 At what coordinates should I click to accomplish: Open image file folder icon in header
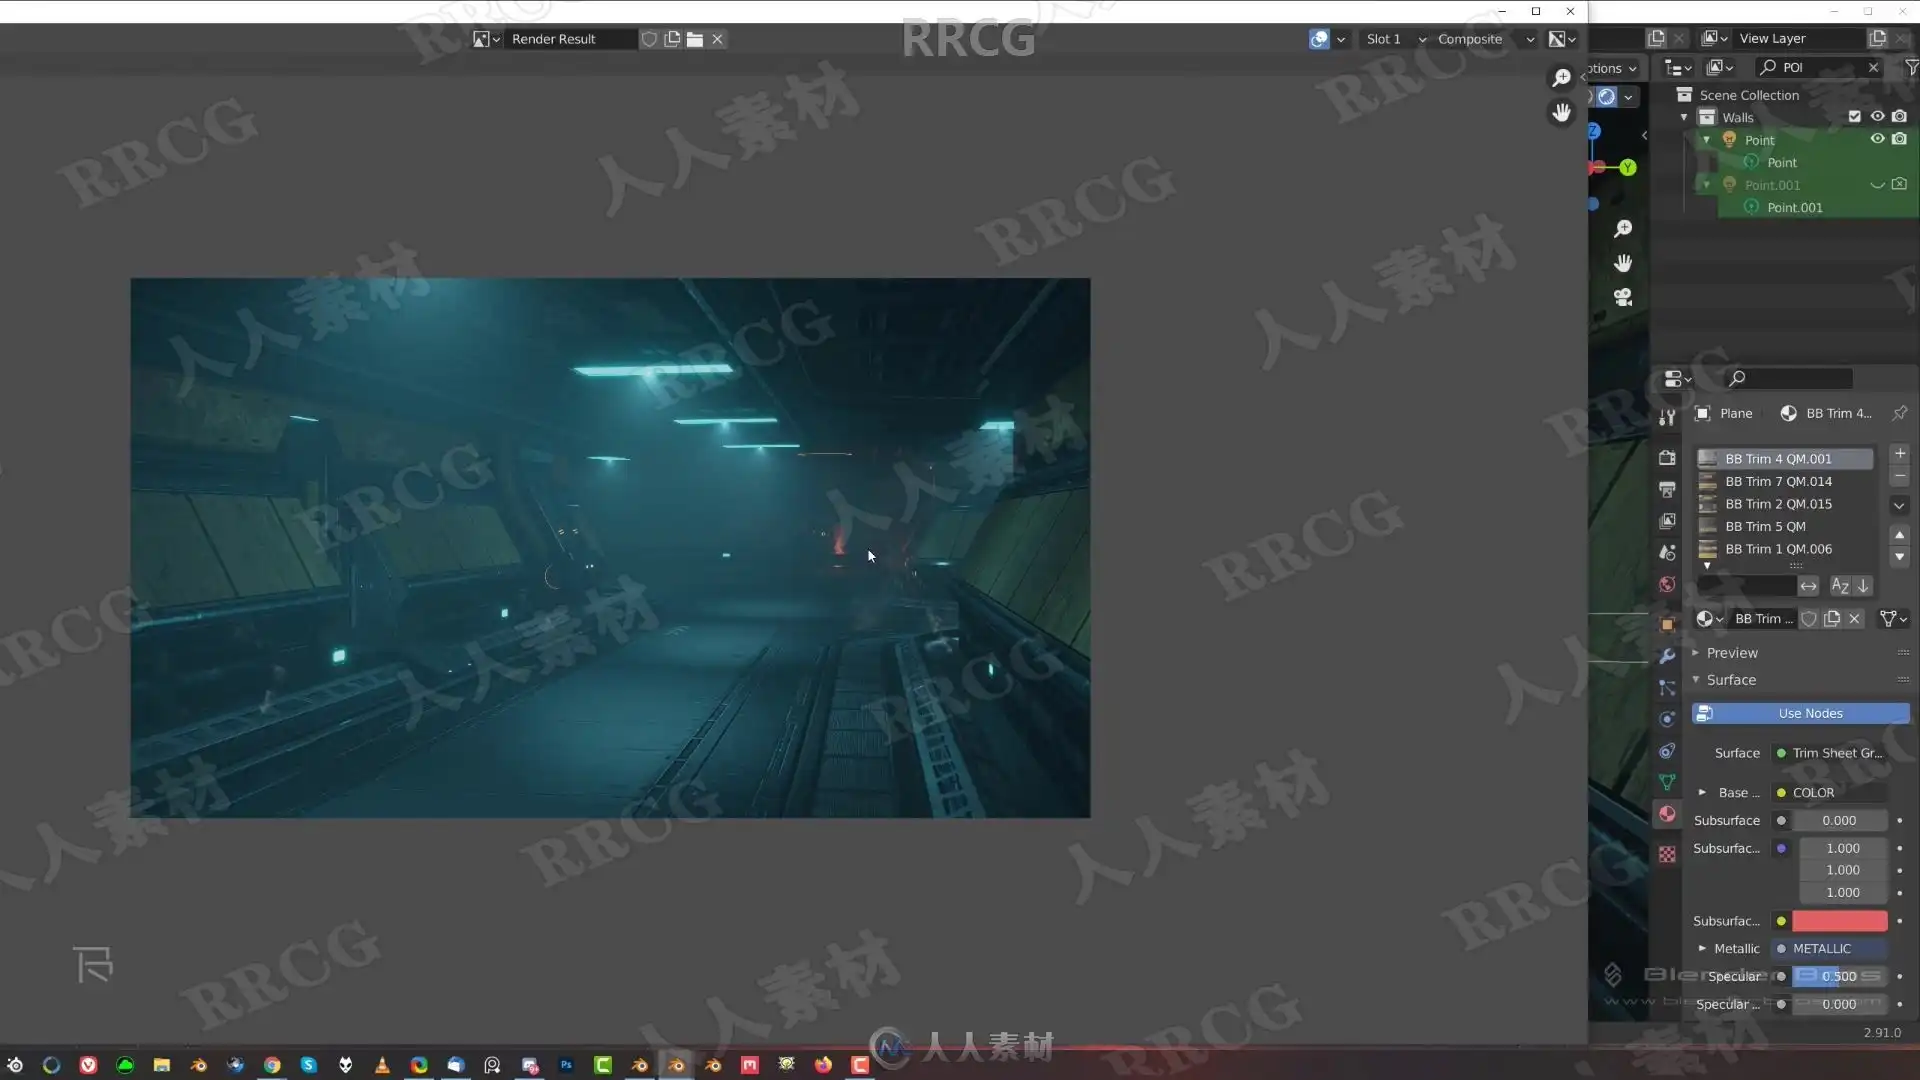[x=695, y=39]
